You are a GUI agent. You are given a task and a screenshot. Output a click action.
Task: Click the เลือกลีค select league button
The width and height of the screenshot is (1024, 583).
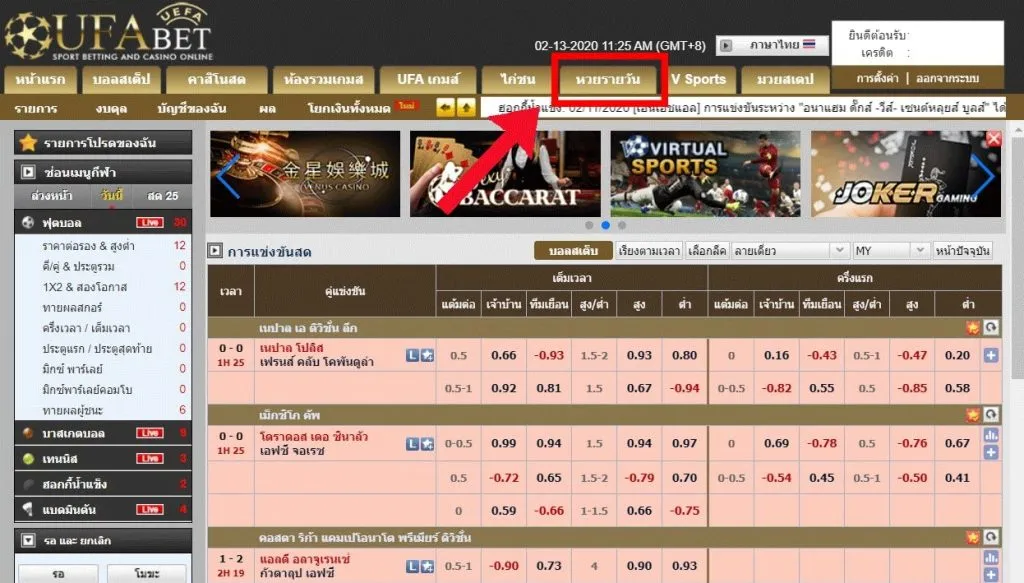point(707,251)
